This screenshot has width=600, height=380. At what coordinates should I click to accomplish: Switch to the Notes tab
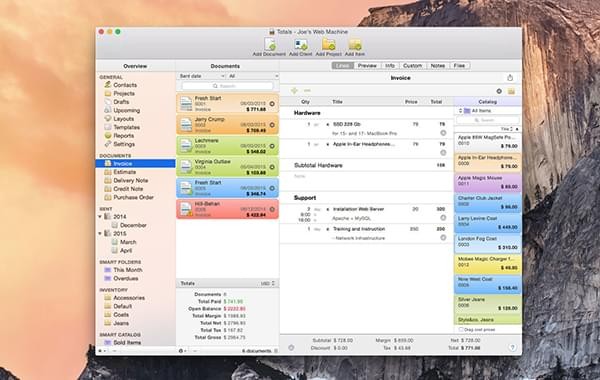(x=437, y=66)
